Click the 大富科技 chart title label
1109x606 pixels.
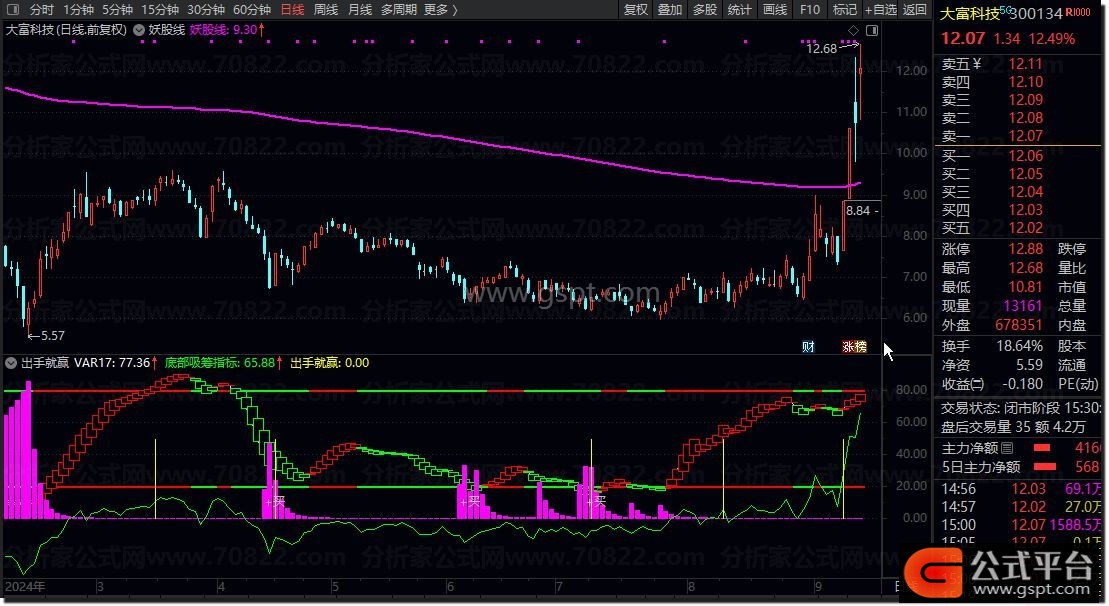[66, 30]
